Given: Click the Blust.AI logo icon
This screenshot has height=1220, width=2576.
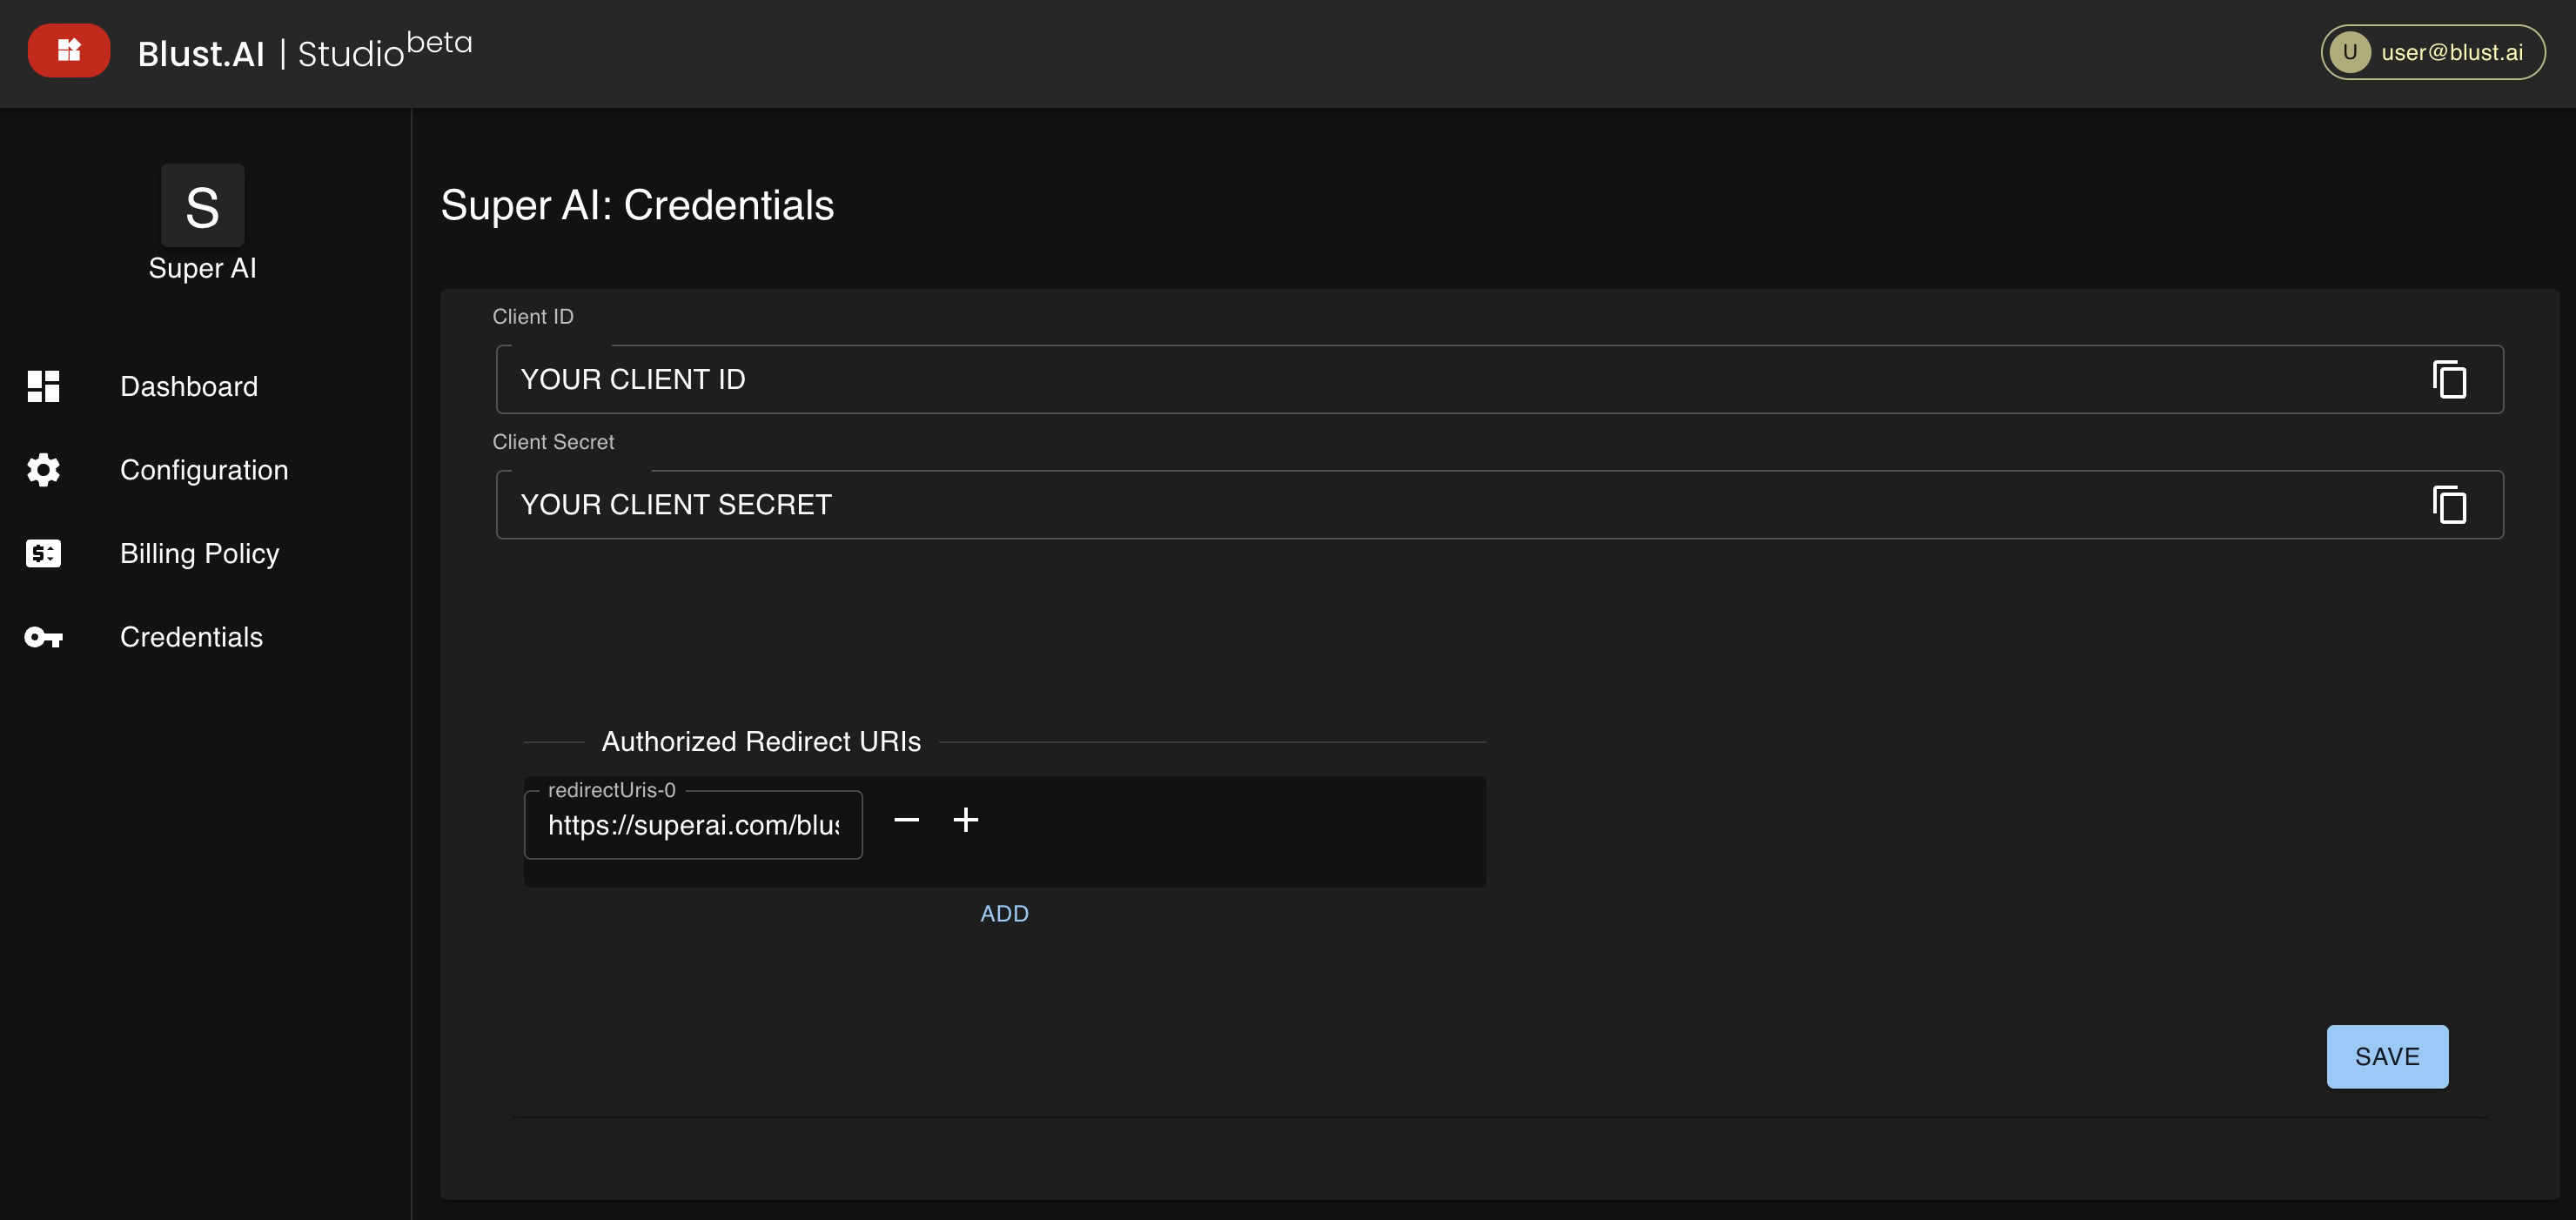Looking at the screenshot, I should tap(66, 50).
